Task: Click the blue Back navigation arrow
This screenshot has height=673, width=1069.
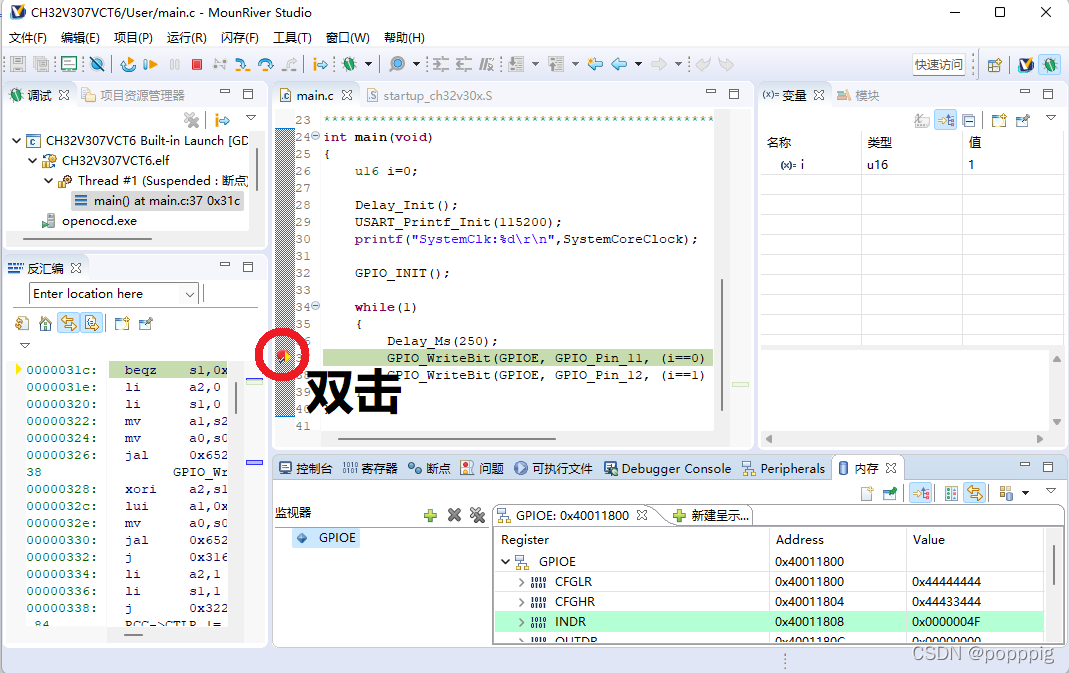Action: pyautogui.click(x=620, y=64)
